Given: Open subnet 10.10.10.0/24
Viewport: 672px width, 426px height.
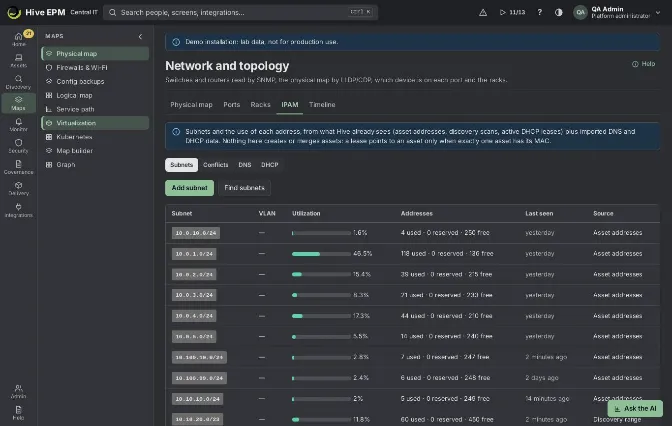Looking at the screenshot, I should click(x=198, y=399).
